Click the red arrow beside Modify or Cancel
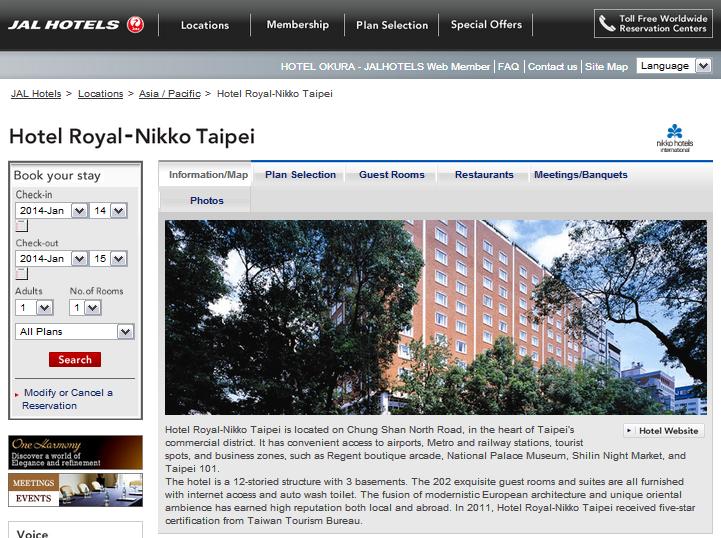 (x=17, y=395)
